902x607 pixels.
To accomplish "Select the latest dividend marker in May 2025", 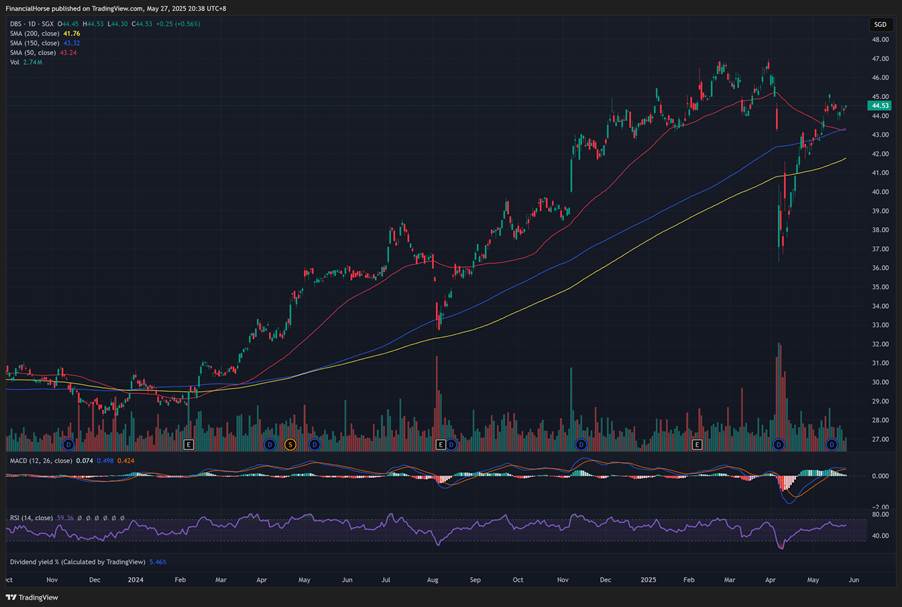I will pyautogui.click(x=834, y=443).
